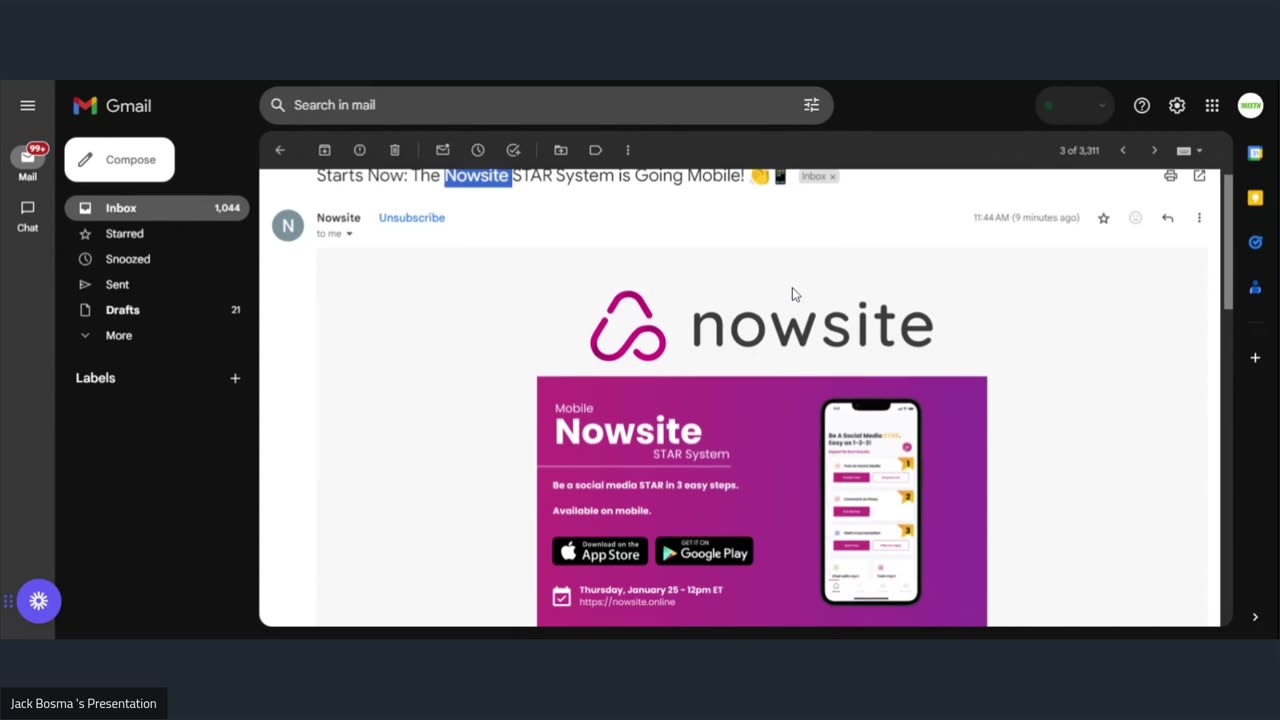Click the purple floating assistant button
The height and width of the screenshot is (720, 1280).
39,601
